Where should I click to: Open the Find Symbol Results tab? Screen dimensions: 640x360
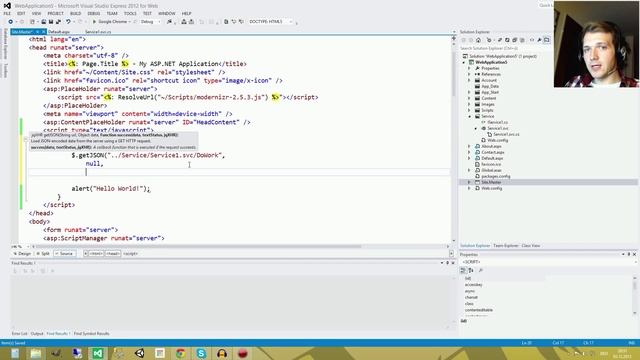pos(91,333)
